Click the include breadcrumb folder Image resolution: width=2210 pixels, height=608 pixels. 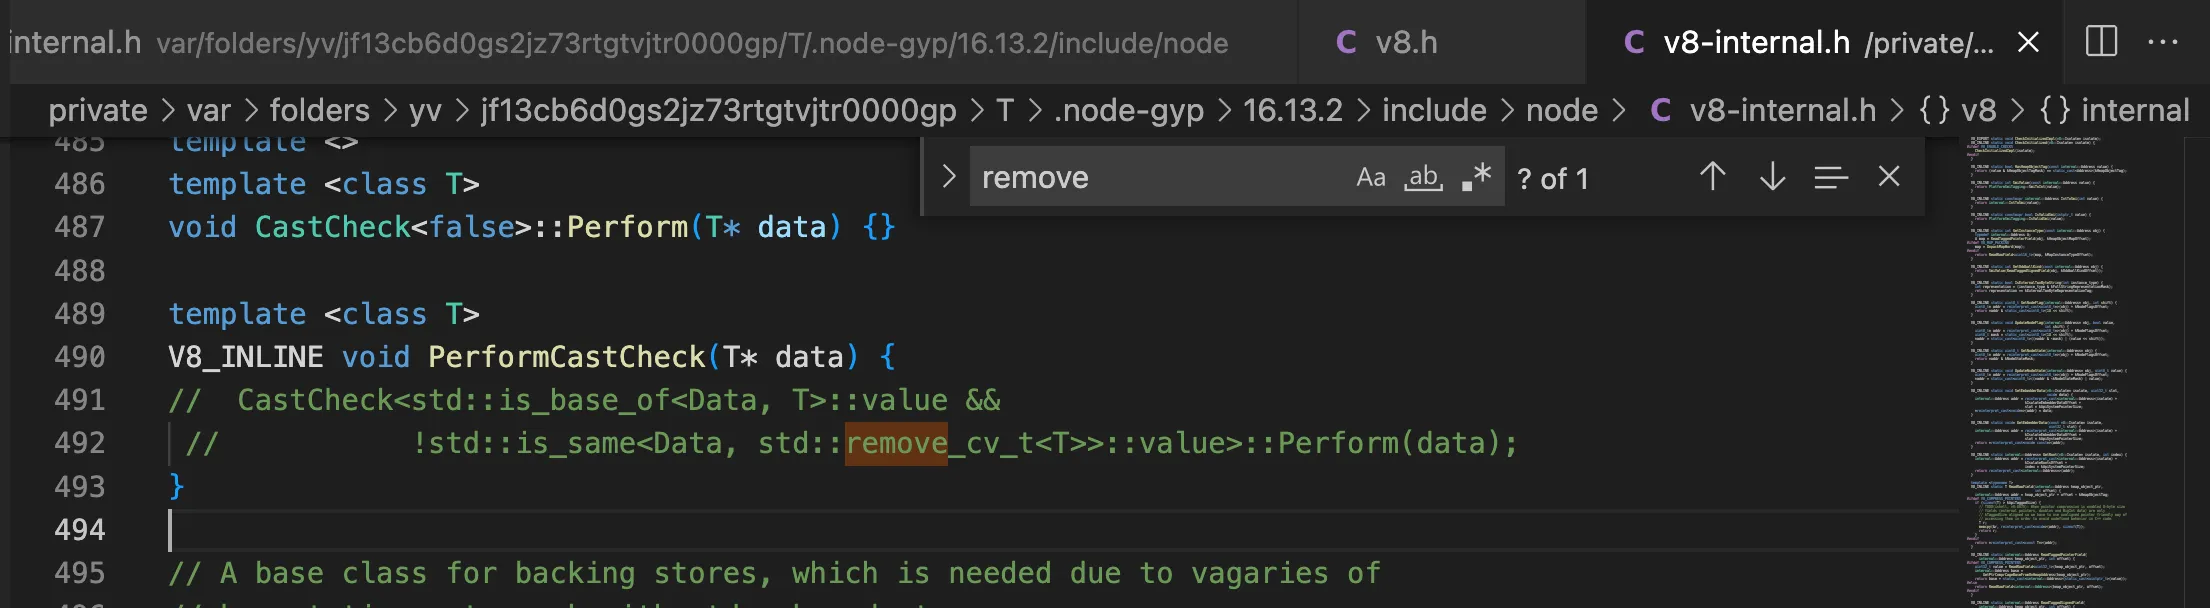pos(1433,110)
